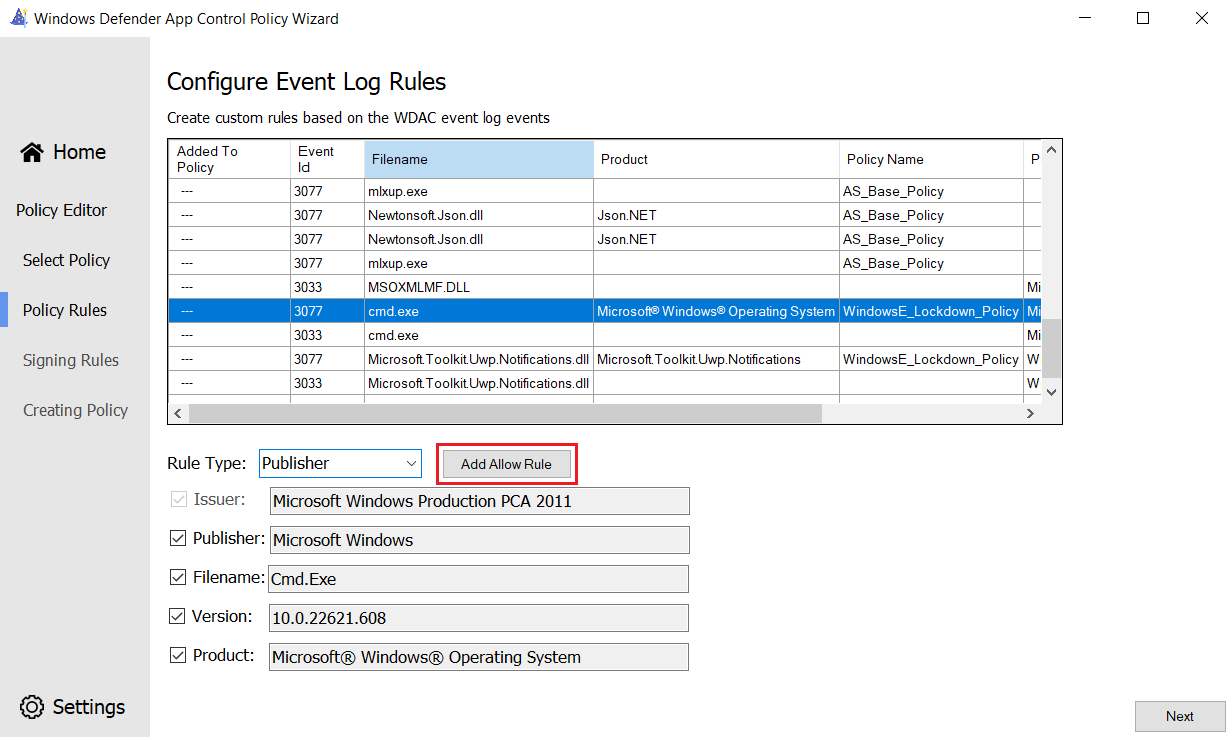Viewport: 1232px width, 740px height.
Task: Go to Policy Editor in sidebar
Action: click(x=61, y=210)
